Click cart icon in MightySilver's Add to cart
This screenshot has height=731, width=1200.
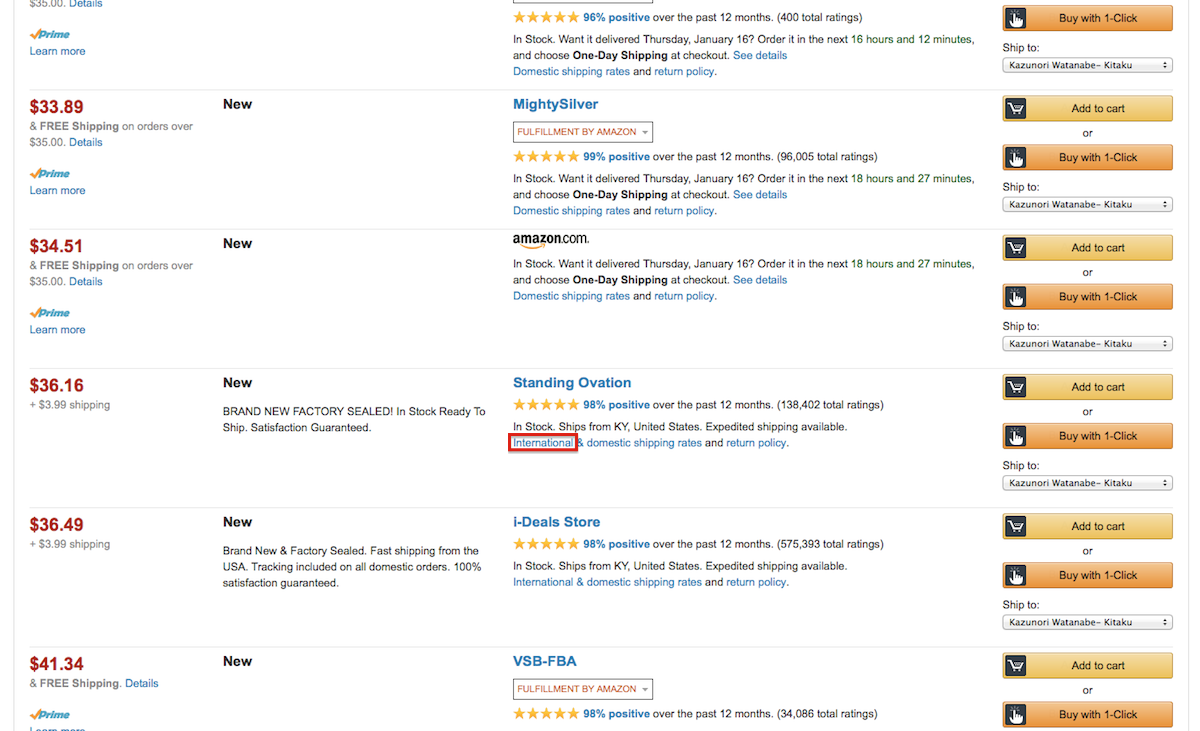click(1015, 109)
